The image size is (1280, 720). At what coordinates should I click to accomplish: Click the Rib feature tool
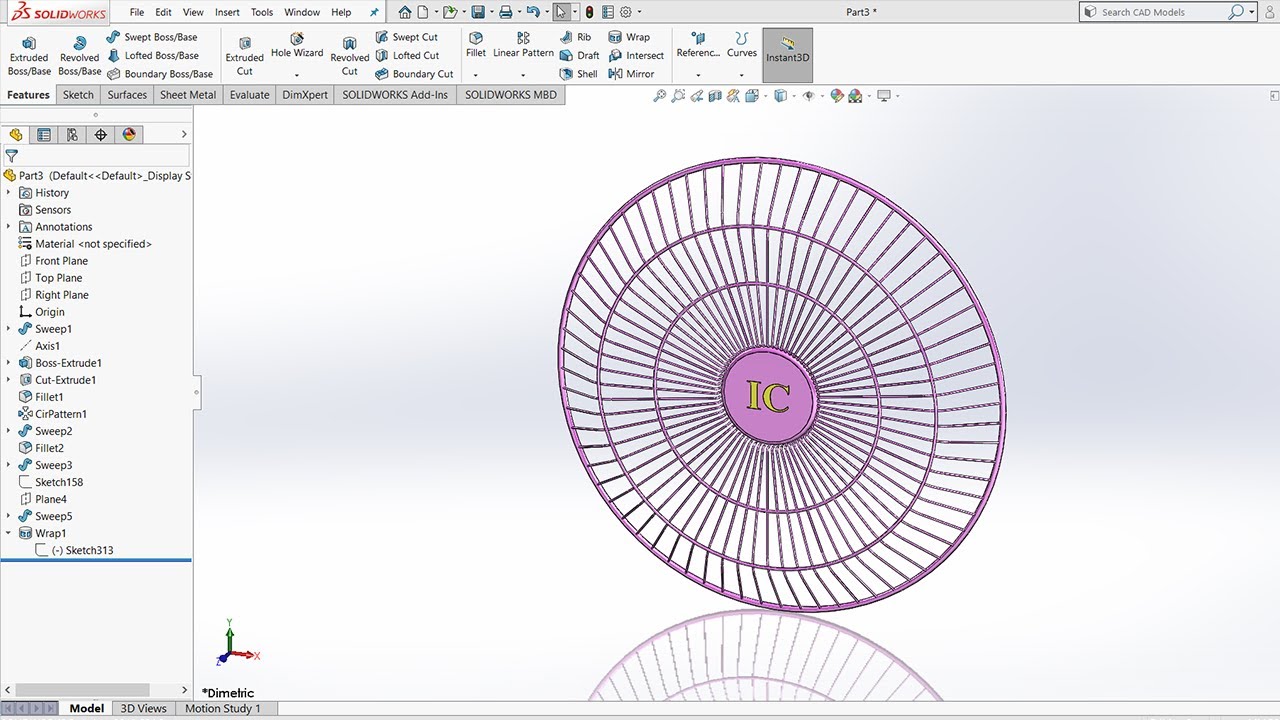[576, 37]
